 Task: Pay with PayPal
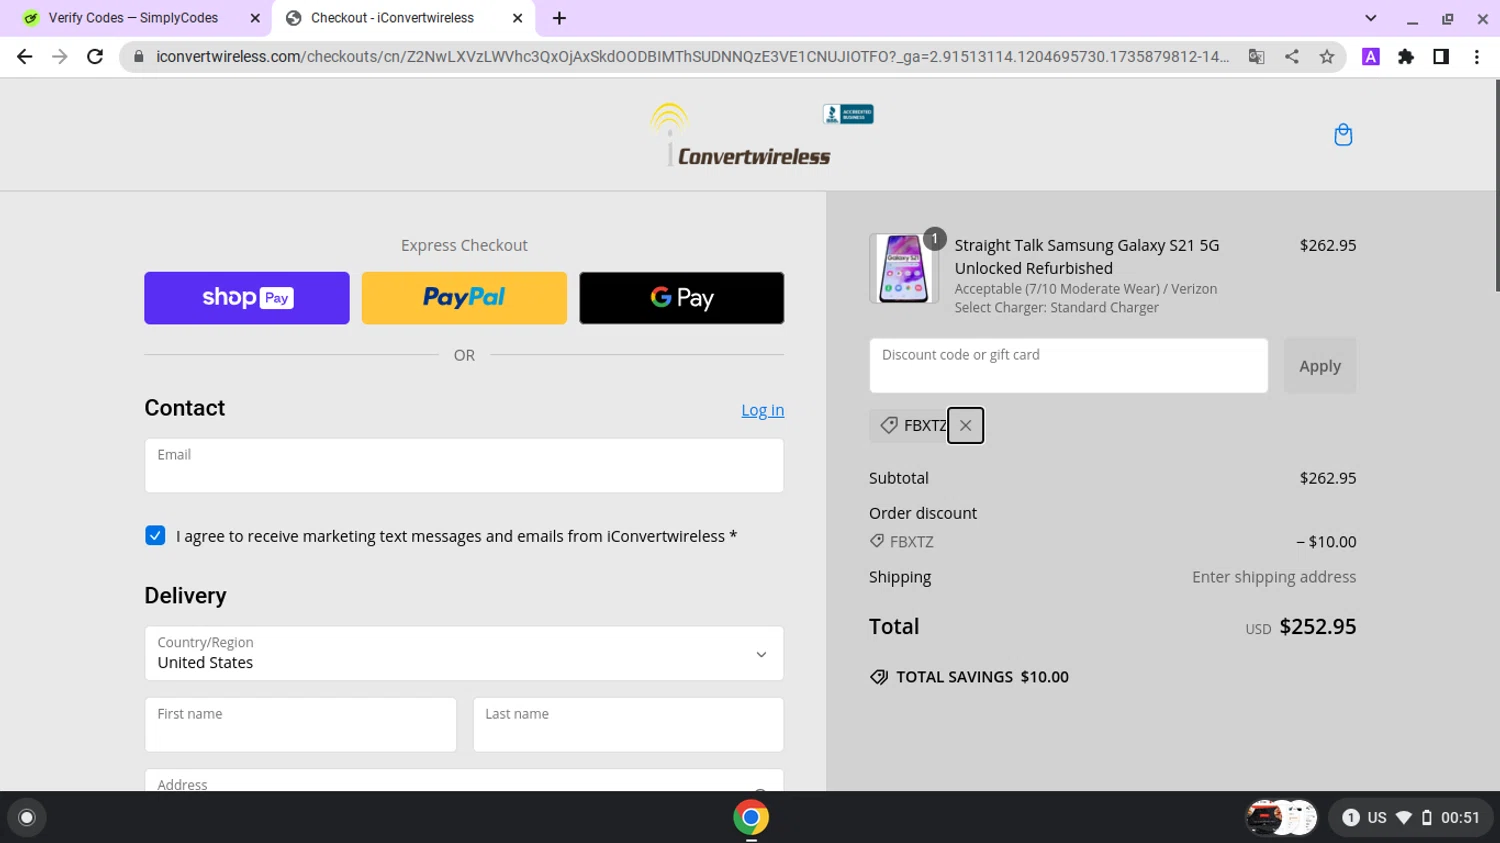coord(464,298)
